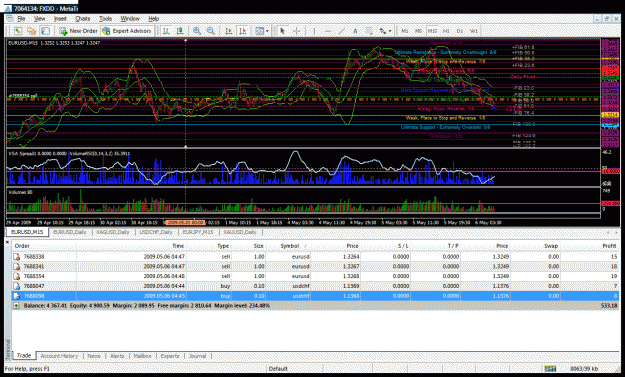Open the File menu
This screenshot has width=625, height=377.
pos(21,18)
